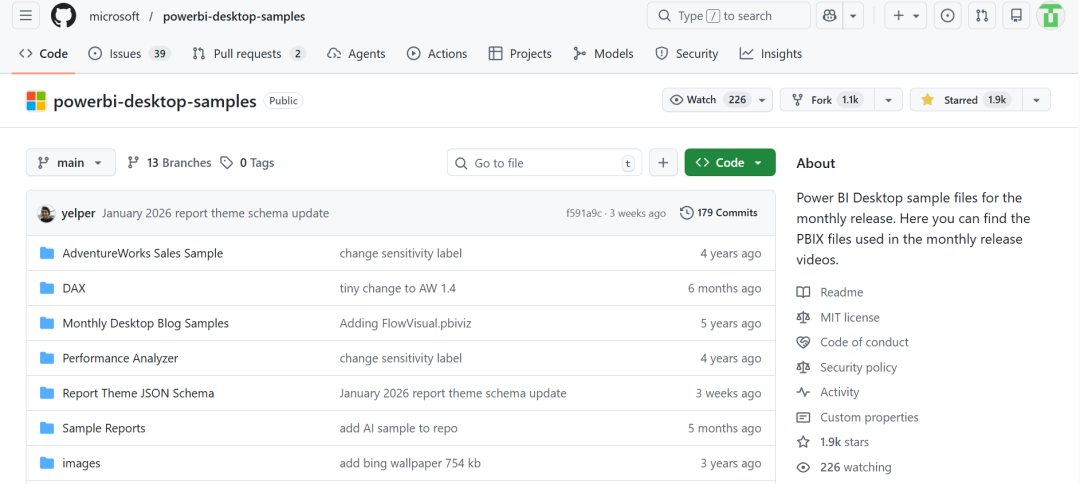Open 0 Tags list
1080x484 pixels.
pyautogui.click(x=247, y=162)
